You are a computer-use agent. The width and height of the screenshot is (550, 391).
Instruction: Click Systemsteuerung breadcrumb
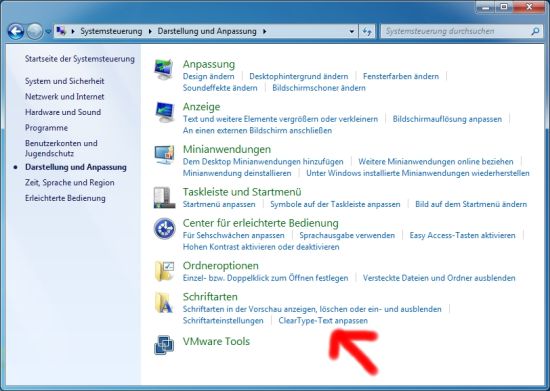point(111,31)
